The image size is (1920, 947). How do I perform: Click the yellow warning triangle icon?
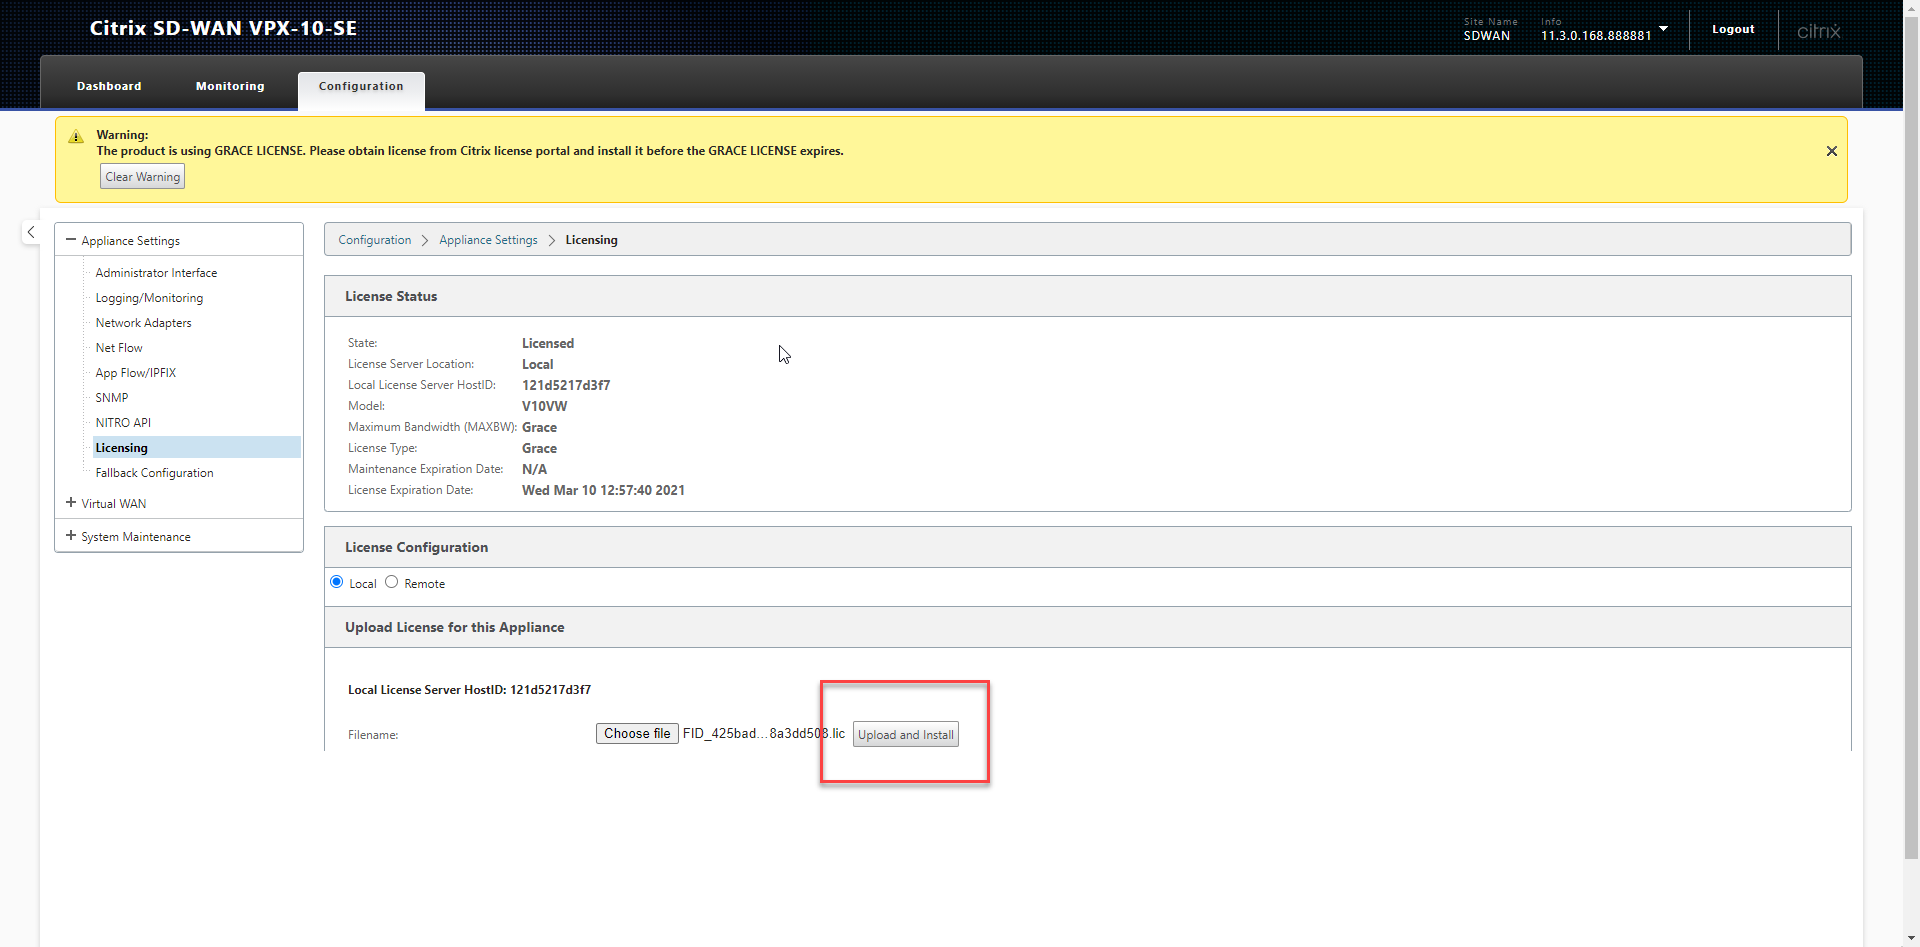76,137
